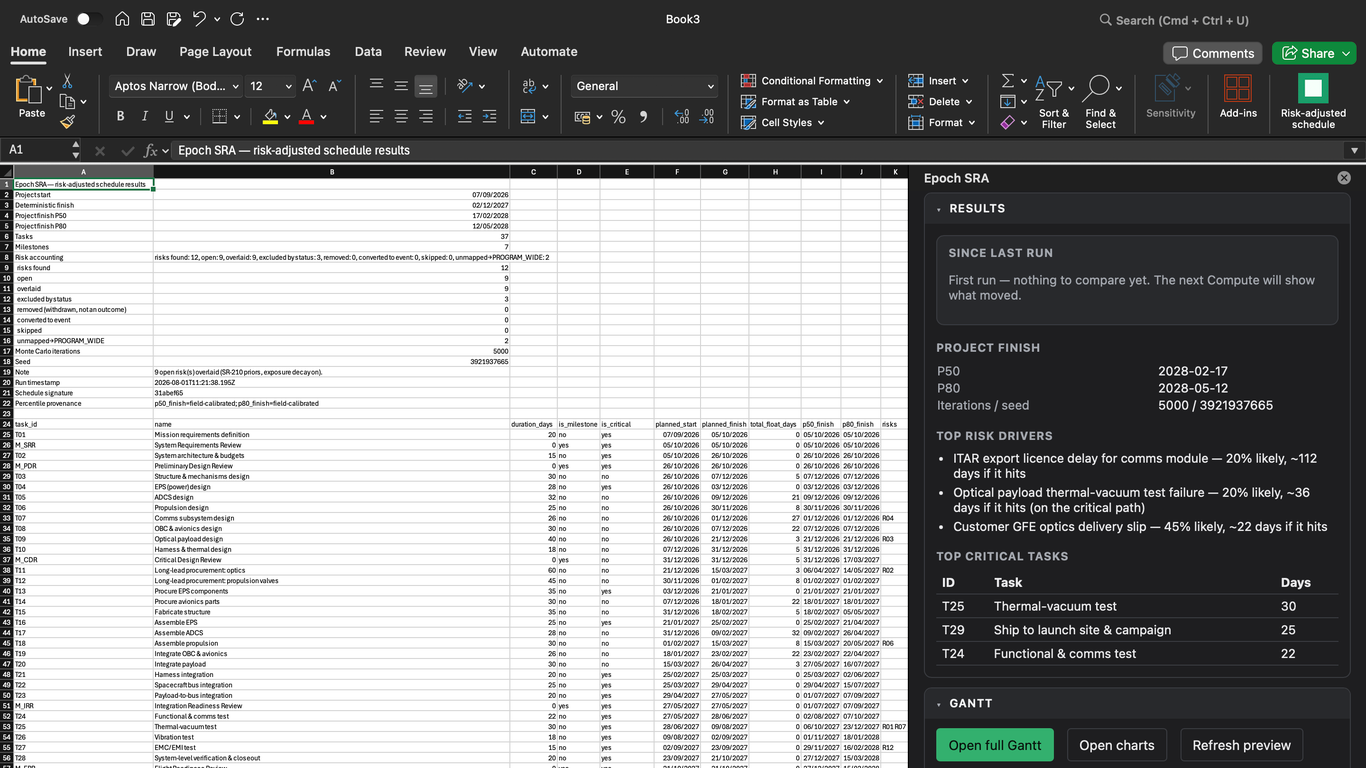Increase font size with larger A icon
1366x768 pixels.
(309, 86)
